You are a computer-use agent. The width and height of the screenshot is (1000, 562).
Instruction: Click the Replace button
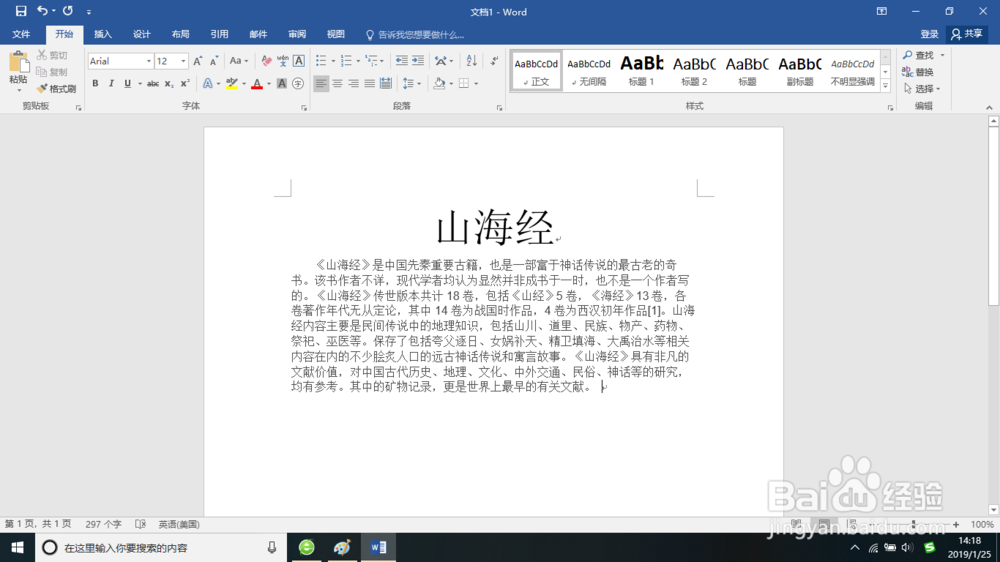point(918,72)
